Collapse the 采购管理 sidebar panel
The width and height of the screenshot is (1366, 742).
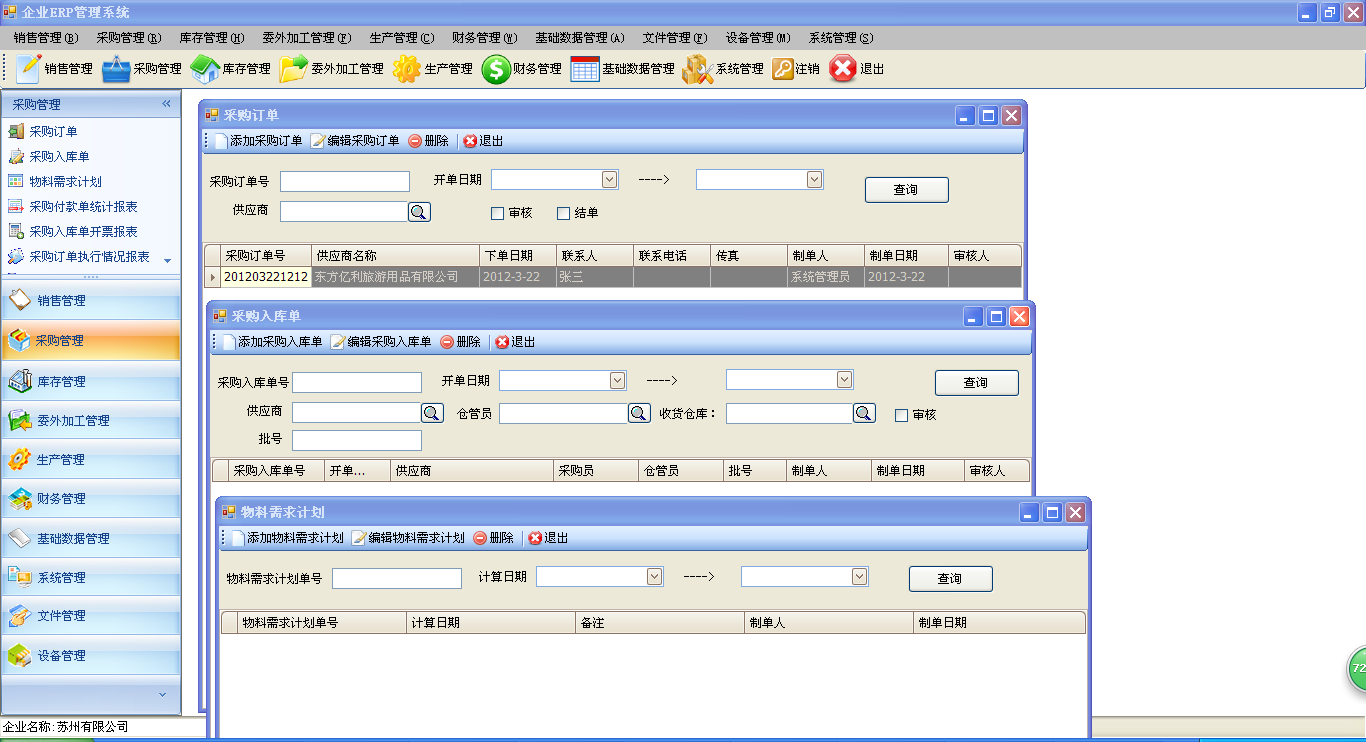(167, 104)
